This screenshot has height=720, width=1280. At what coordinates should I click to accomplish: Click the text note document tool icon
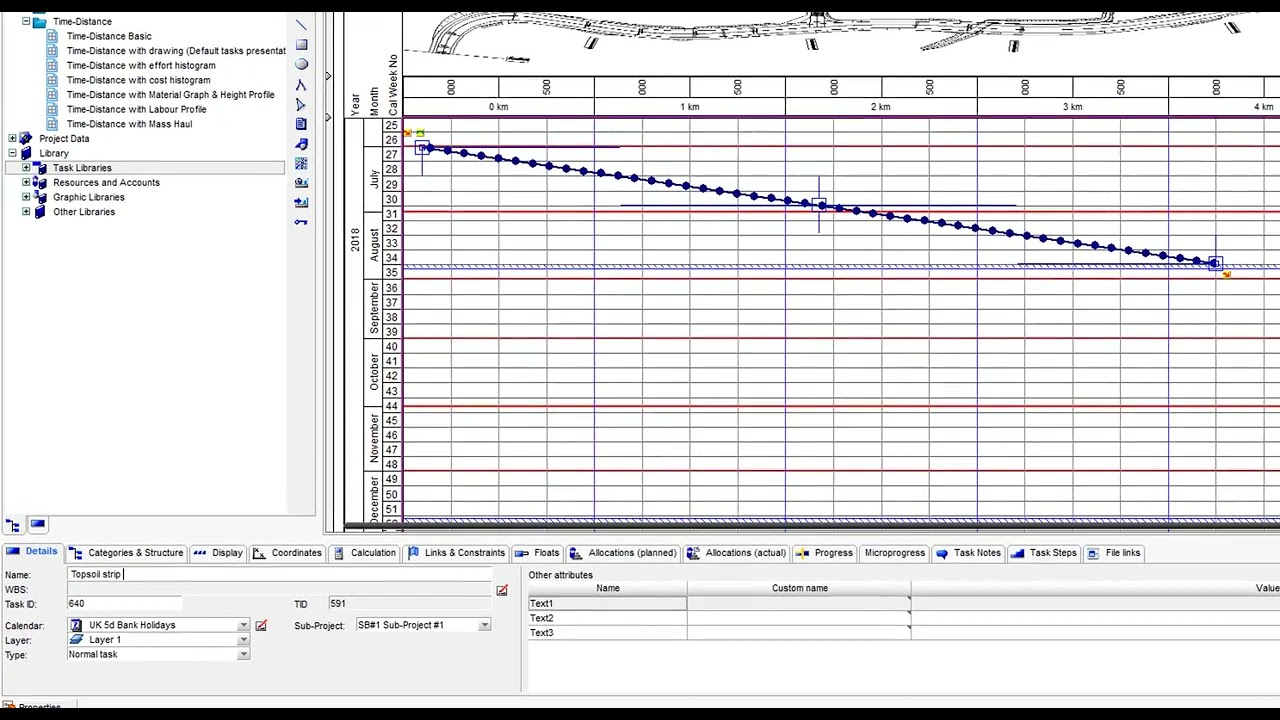(x=301, y=124)
